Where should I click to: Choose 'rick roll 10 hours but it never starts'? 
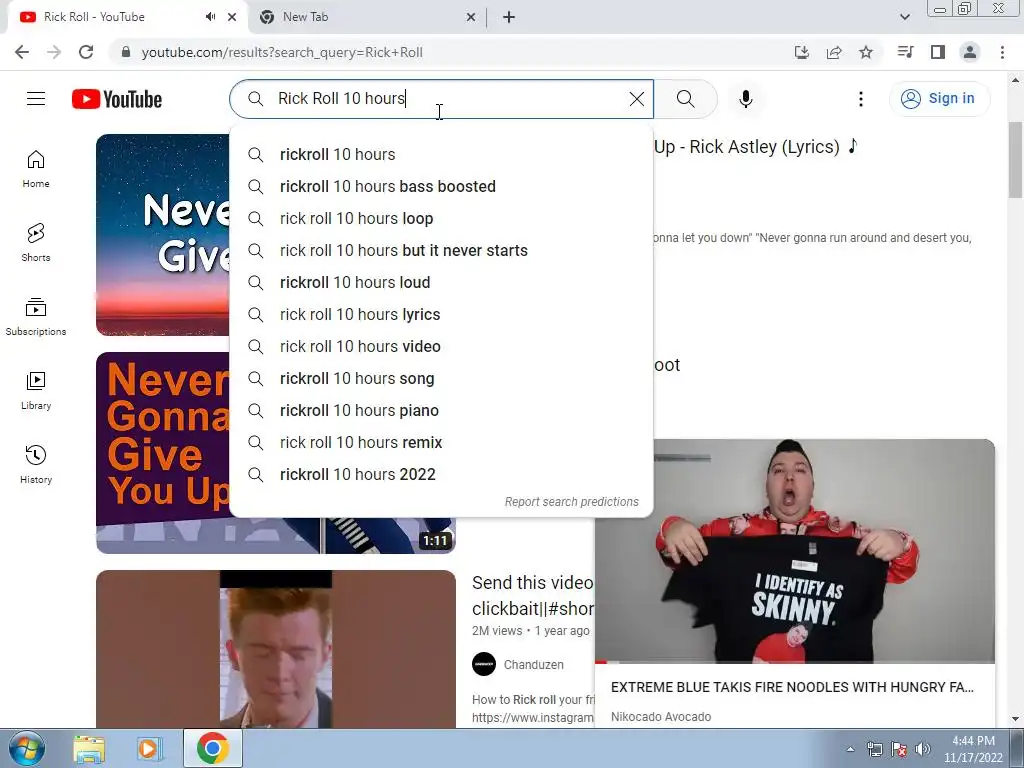pos(441,251)
